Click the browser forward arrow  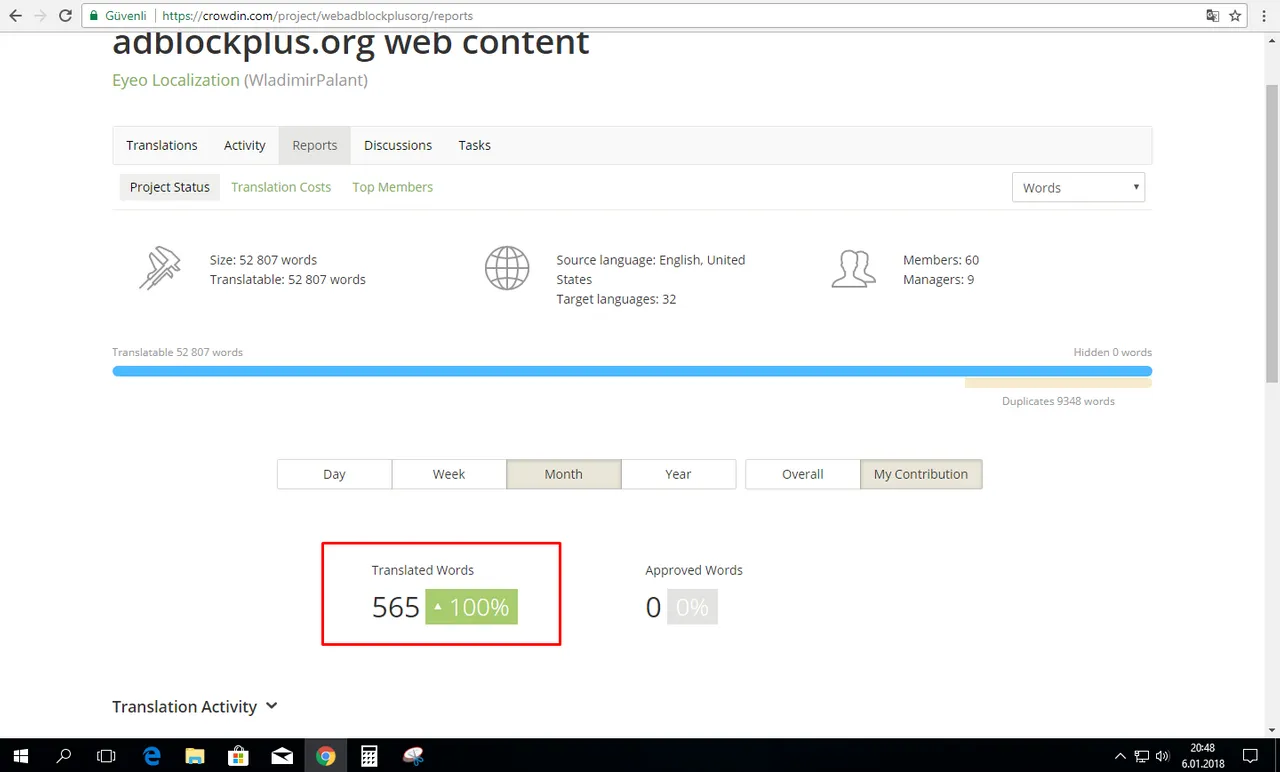[40, 16]
